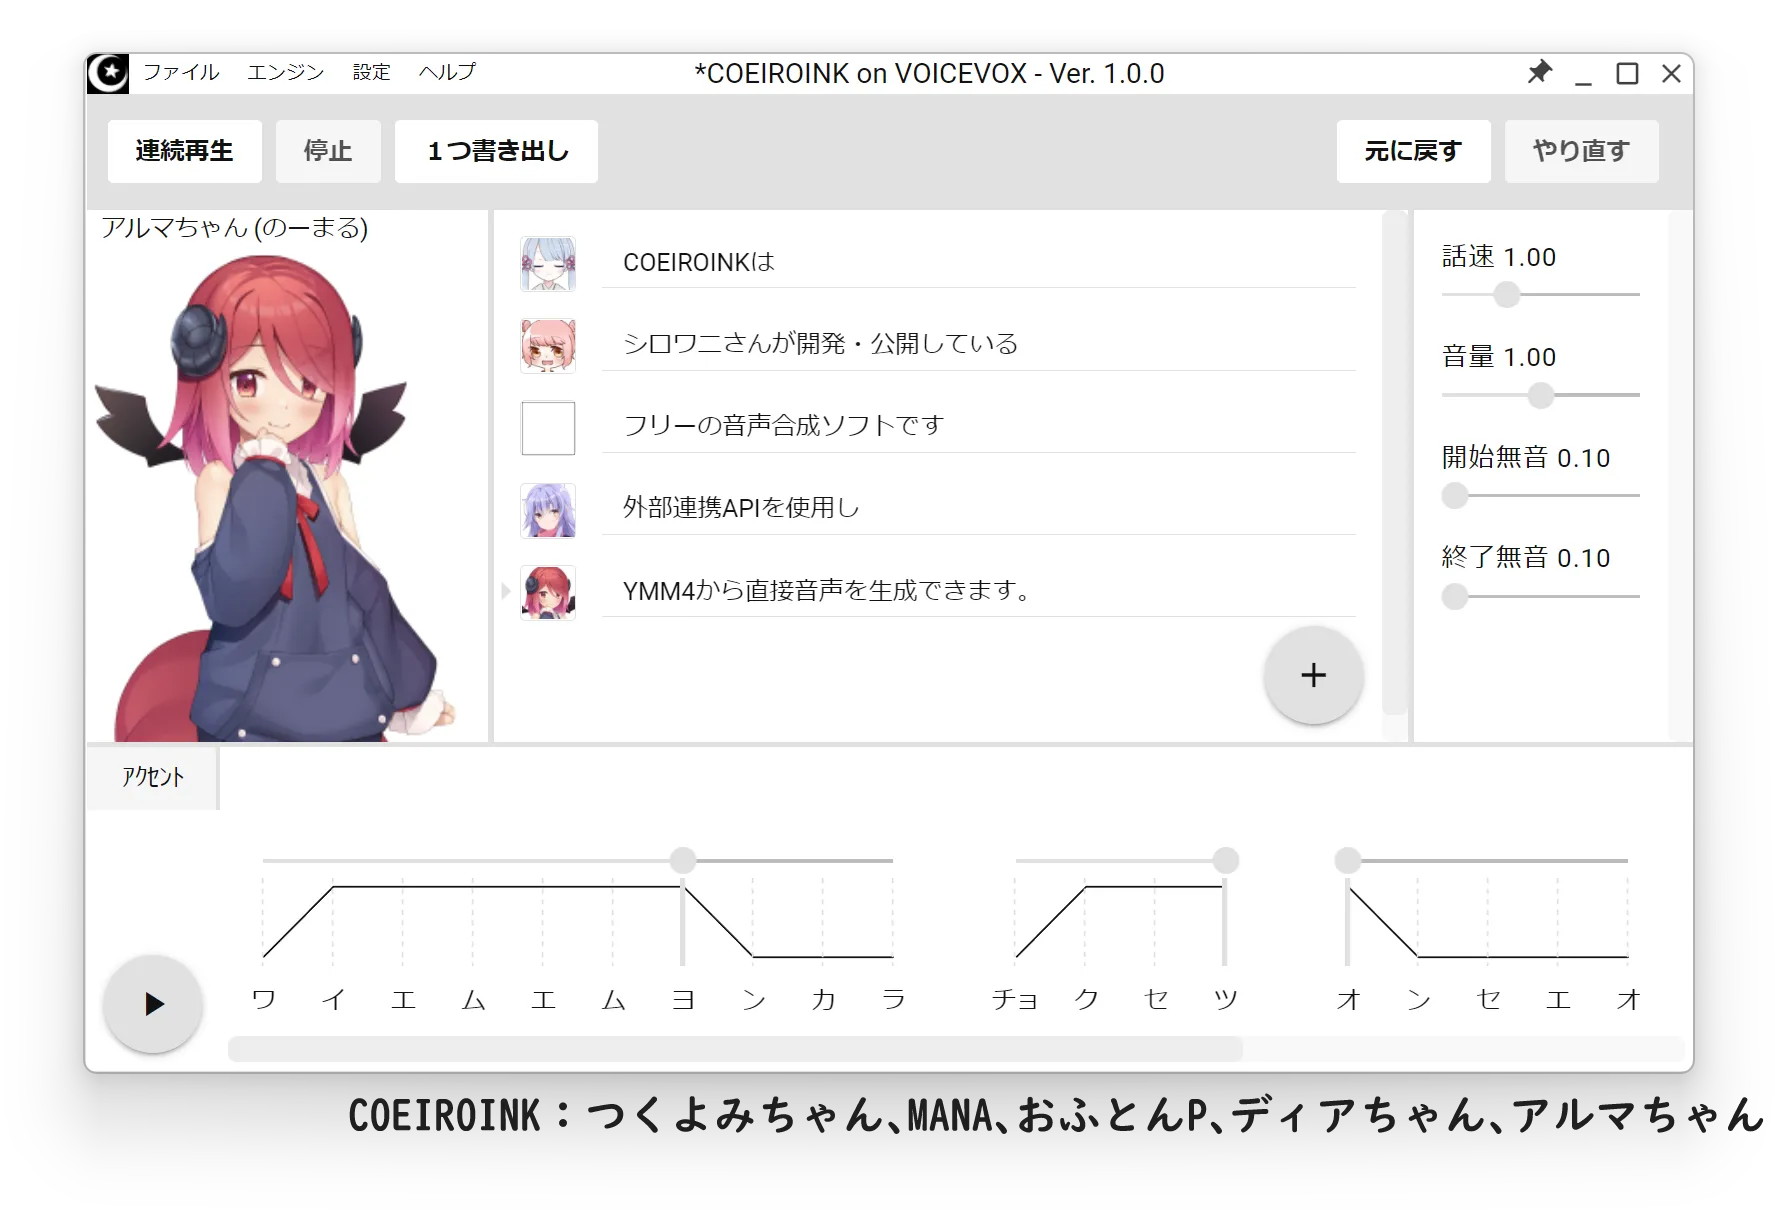Click accent slider handle above ヨ
Viewport: 1778px width, 1213px height.
(683, 860)
